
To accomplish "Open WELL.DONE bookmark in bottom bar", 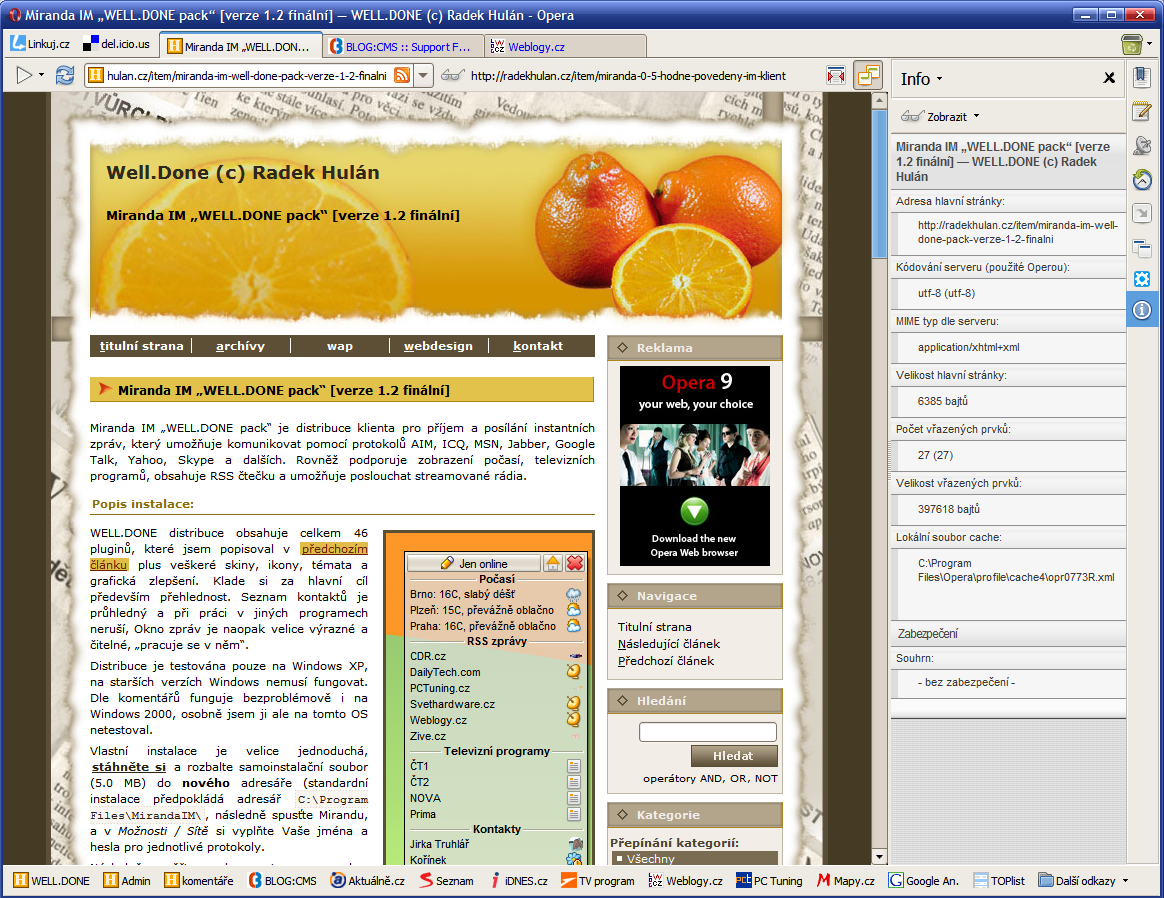I will pyautogui.click(x=51, y=881).
